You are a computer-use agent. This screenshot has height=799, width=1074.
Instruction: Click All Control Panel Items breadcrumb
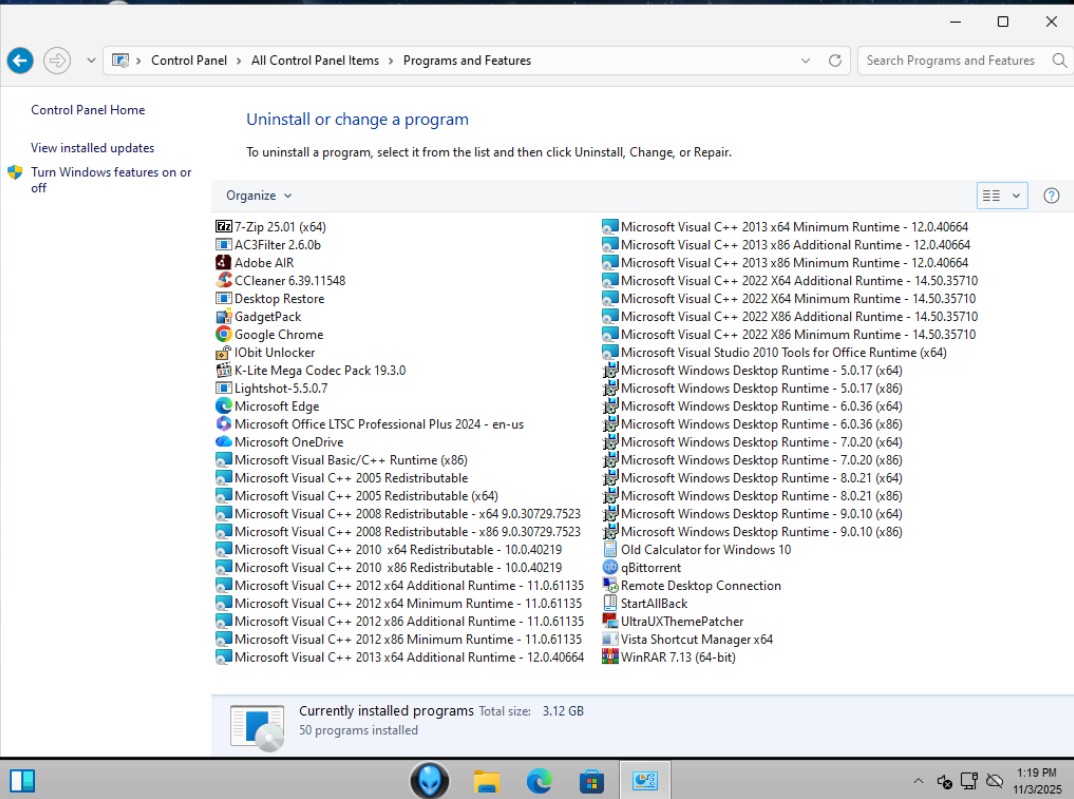[315, 60]
